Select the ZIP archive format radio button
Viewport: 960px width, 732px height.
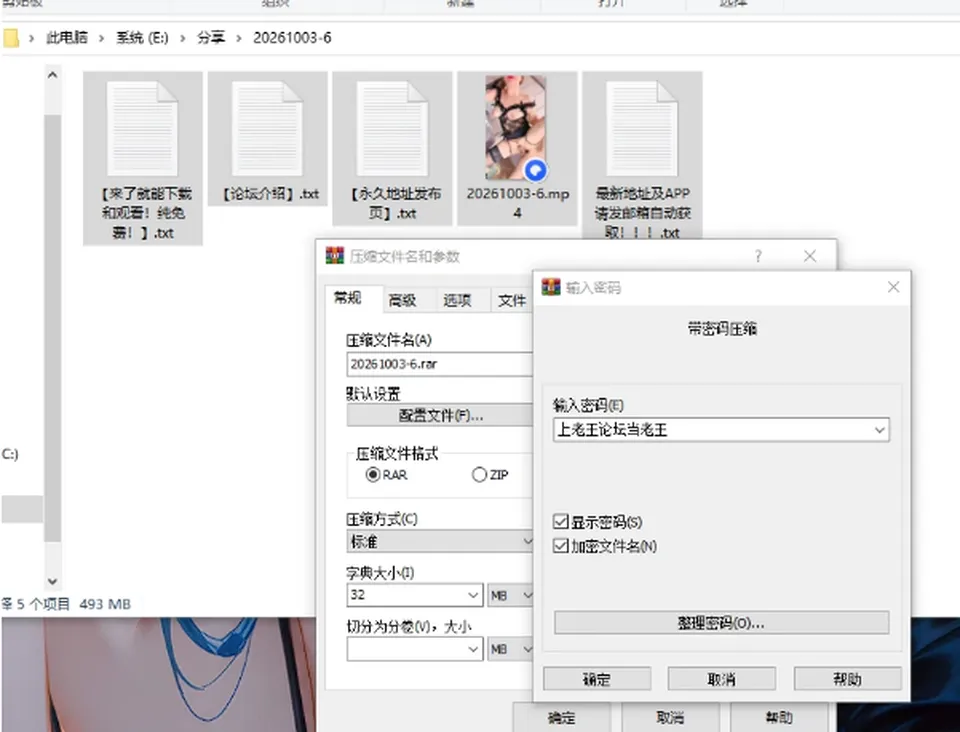click(479, 474)
